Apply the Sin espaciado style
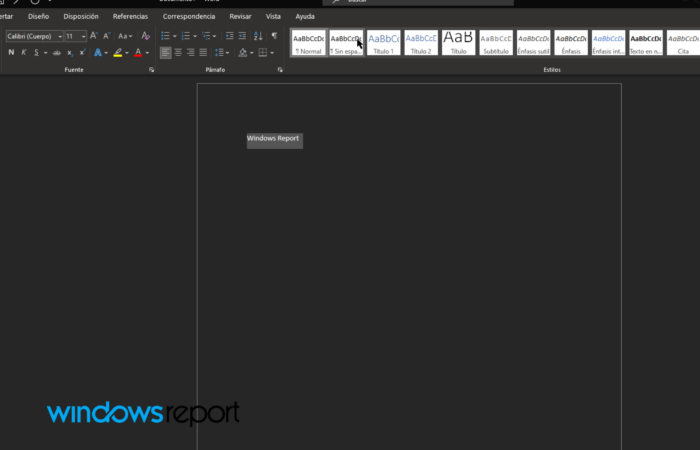 346,43
